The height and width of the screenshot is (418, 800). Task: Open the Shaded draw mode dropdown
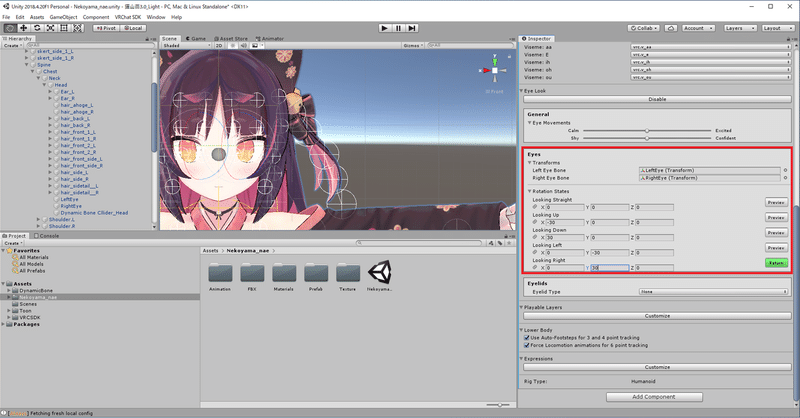186,45
